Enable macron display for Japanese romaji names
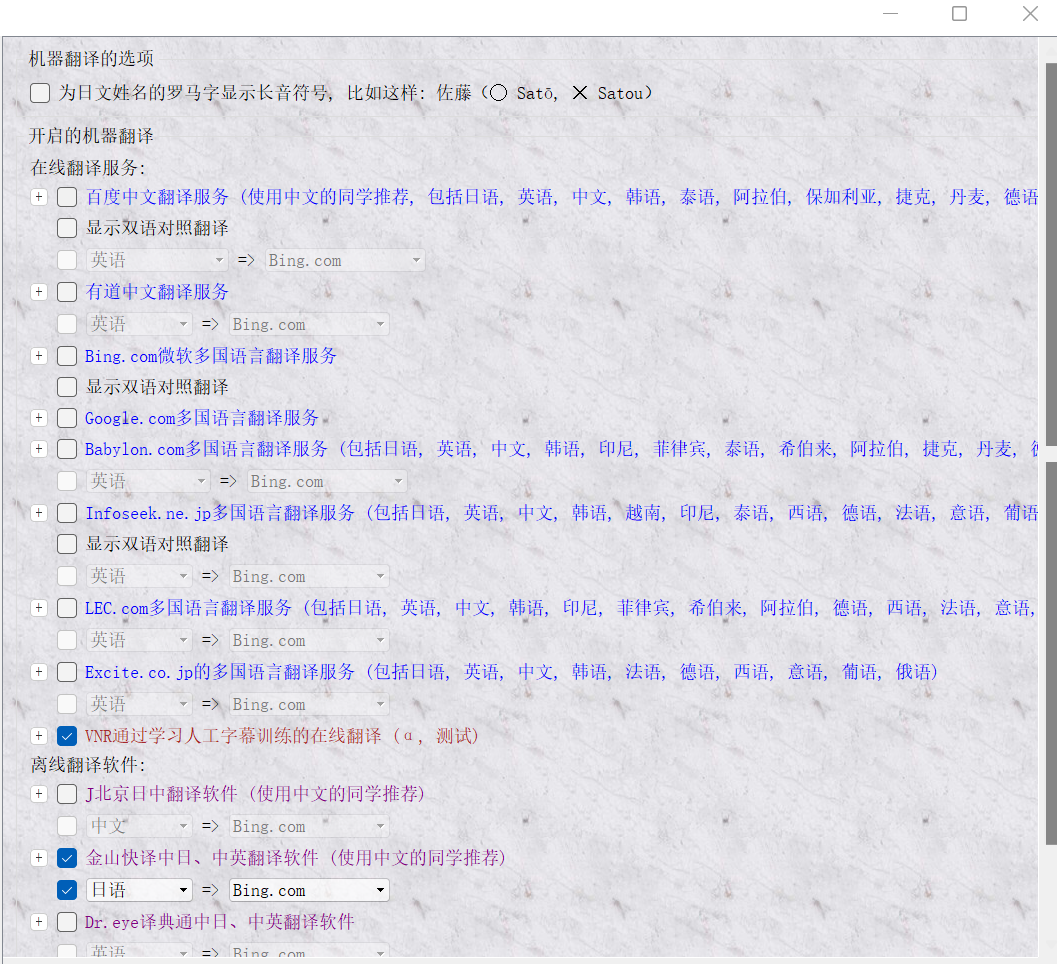 pos(40,93)
